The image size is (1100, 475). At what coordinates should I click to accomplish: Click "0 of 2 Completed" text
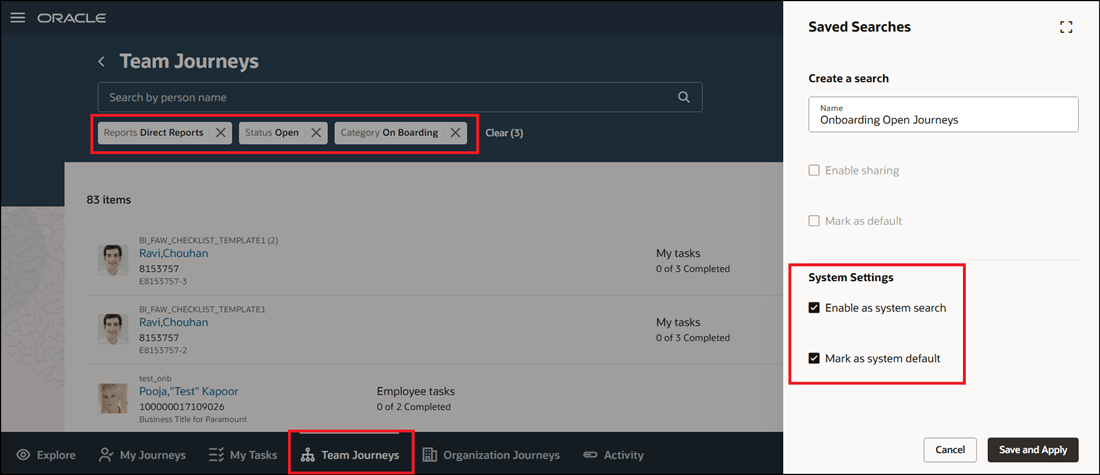point(413,406)
